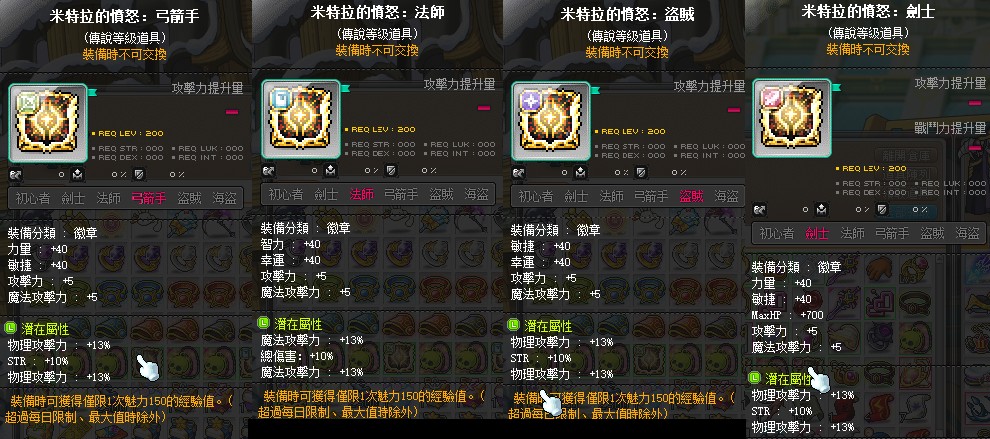
Task: Click the green potential badge in mage tooltip
Action: (x=265, y=323)
